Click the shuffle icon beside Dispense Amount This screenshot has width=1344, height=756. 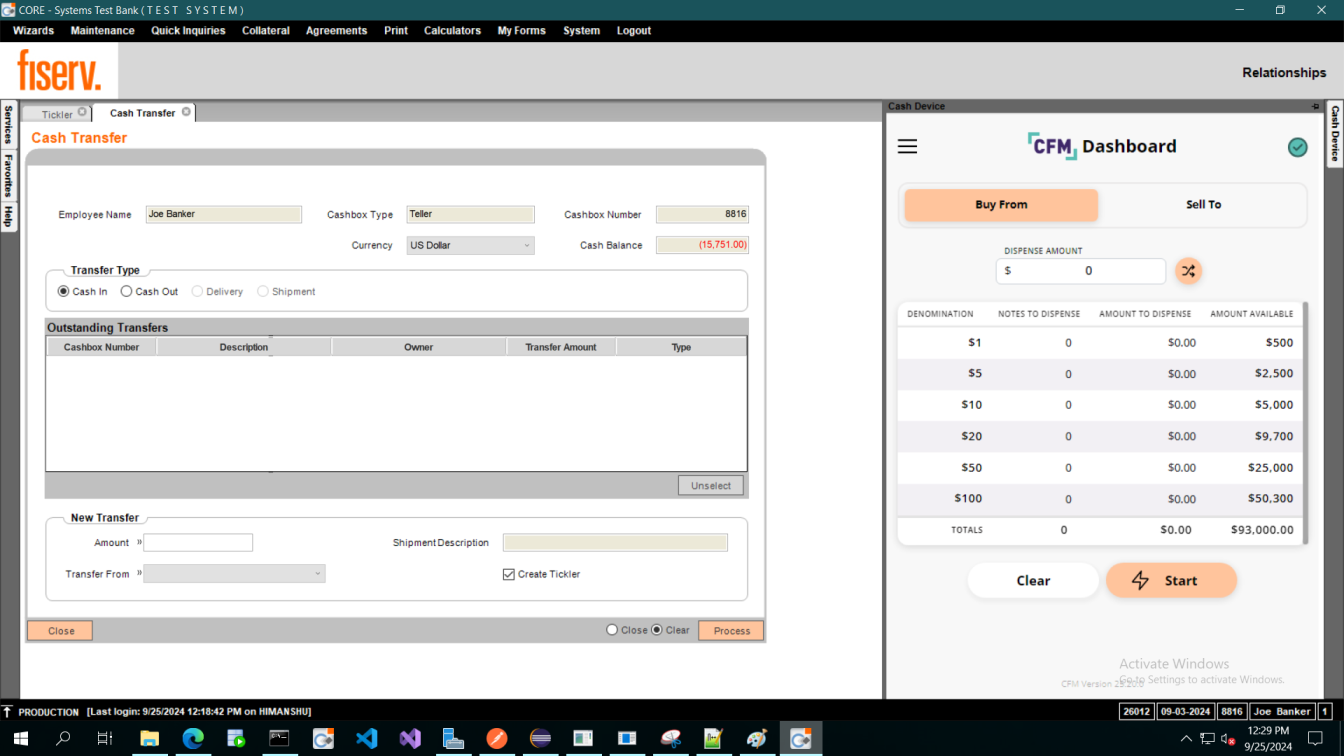1188,271
